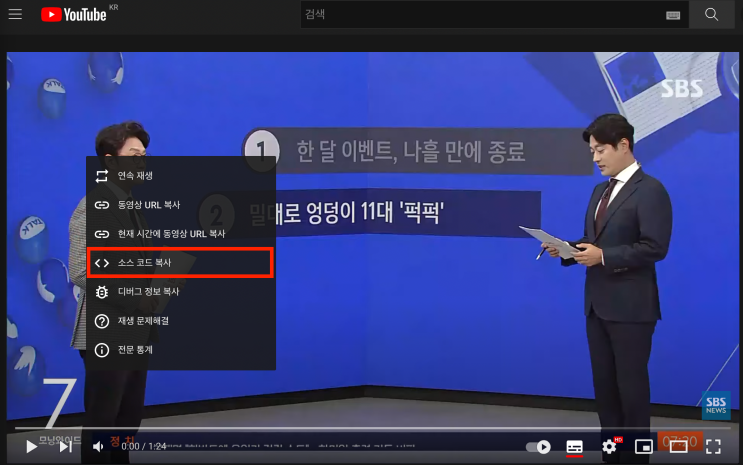Toggle the autoplay switch
Screen dimensions: 743x465
click(538, 447)
